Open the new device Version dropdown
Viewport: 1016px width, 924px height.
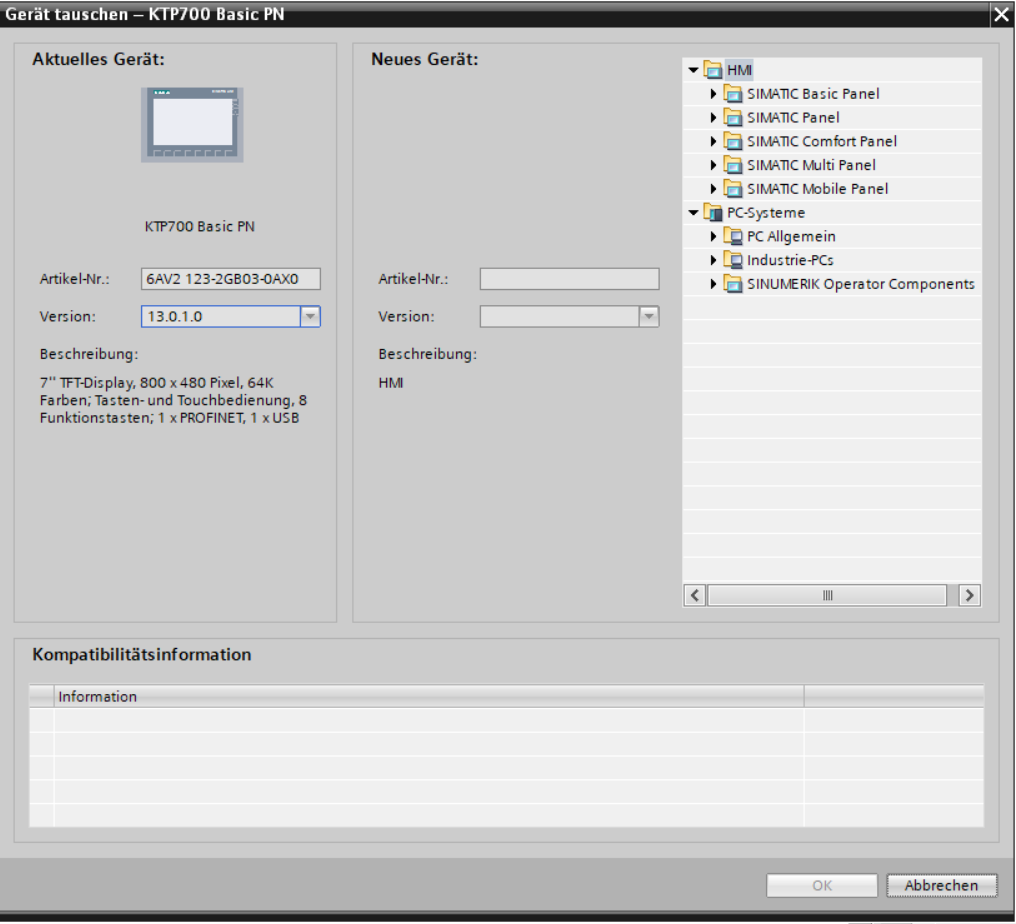click(649, 317)
